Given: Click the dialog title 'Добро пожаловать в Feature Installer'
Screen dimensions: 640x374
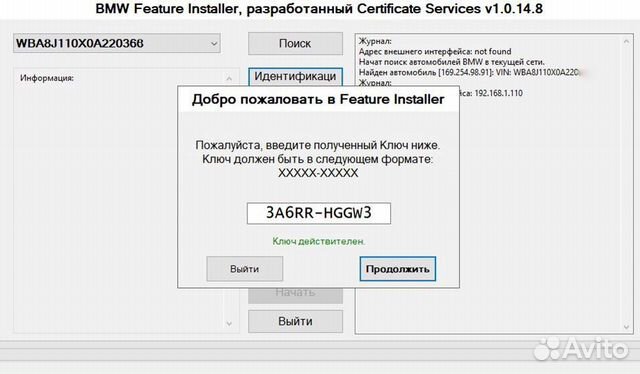Looking at the screenshot, I should tap(318, 99).
